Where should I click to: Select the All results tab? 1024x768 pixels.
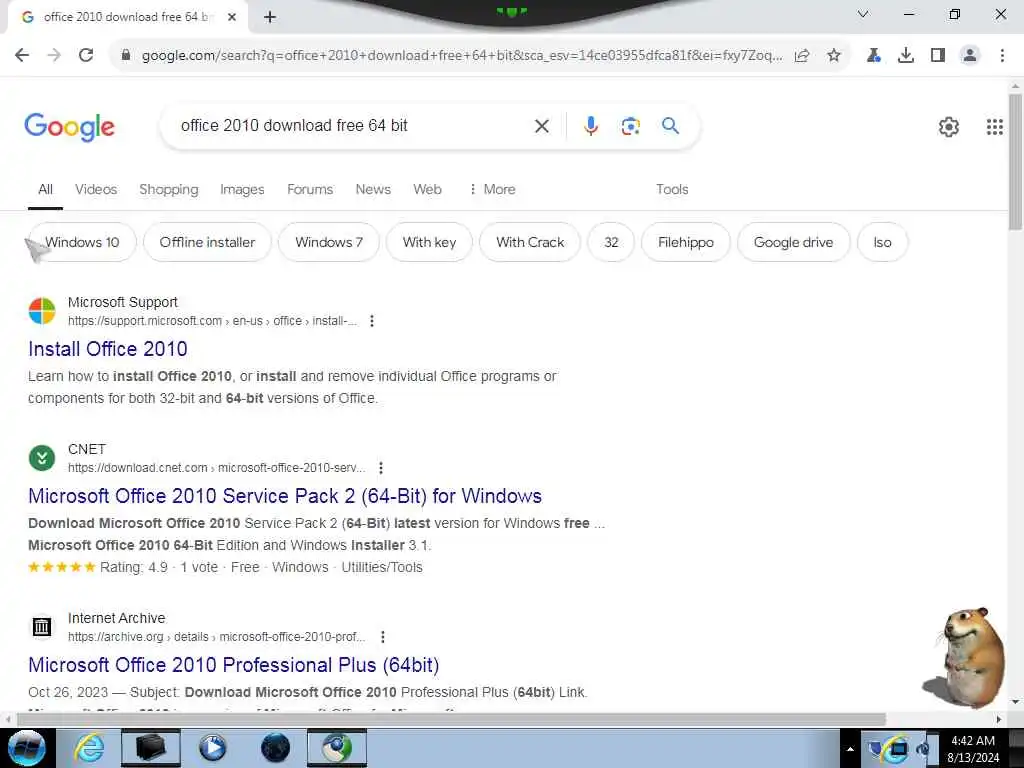(x=45, y=189)
